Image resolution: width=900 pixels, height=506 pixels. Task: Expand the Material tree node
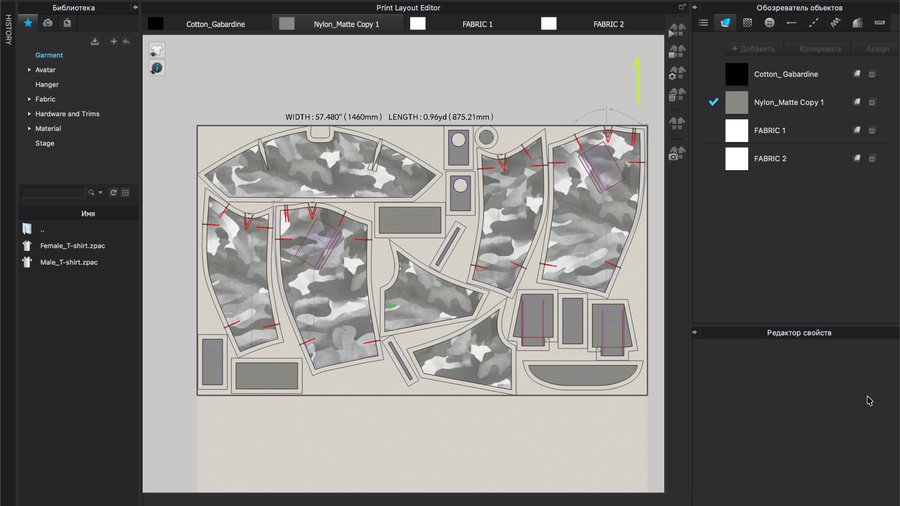point(30,129)
